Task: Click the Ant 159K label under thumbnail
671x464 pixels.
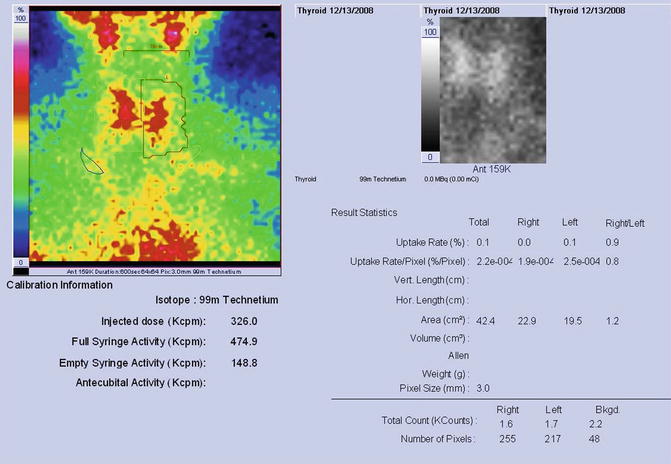Action: [x=493, y=169]
